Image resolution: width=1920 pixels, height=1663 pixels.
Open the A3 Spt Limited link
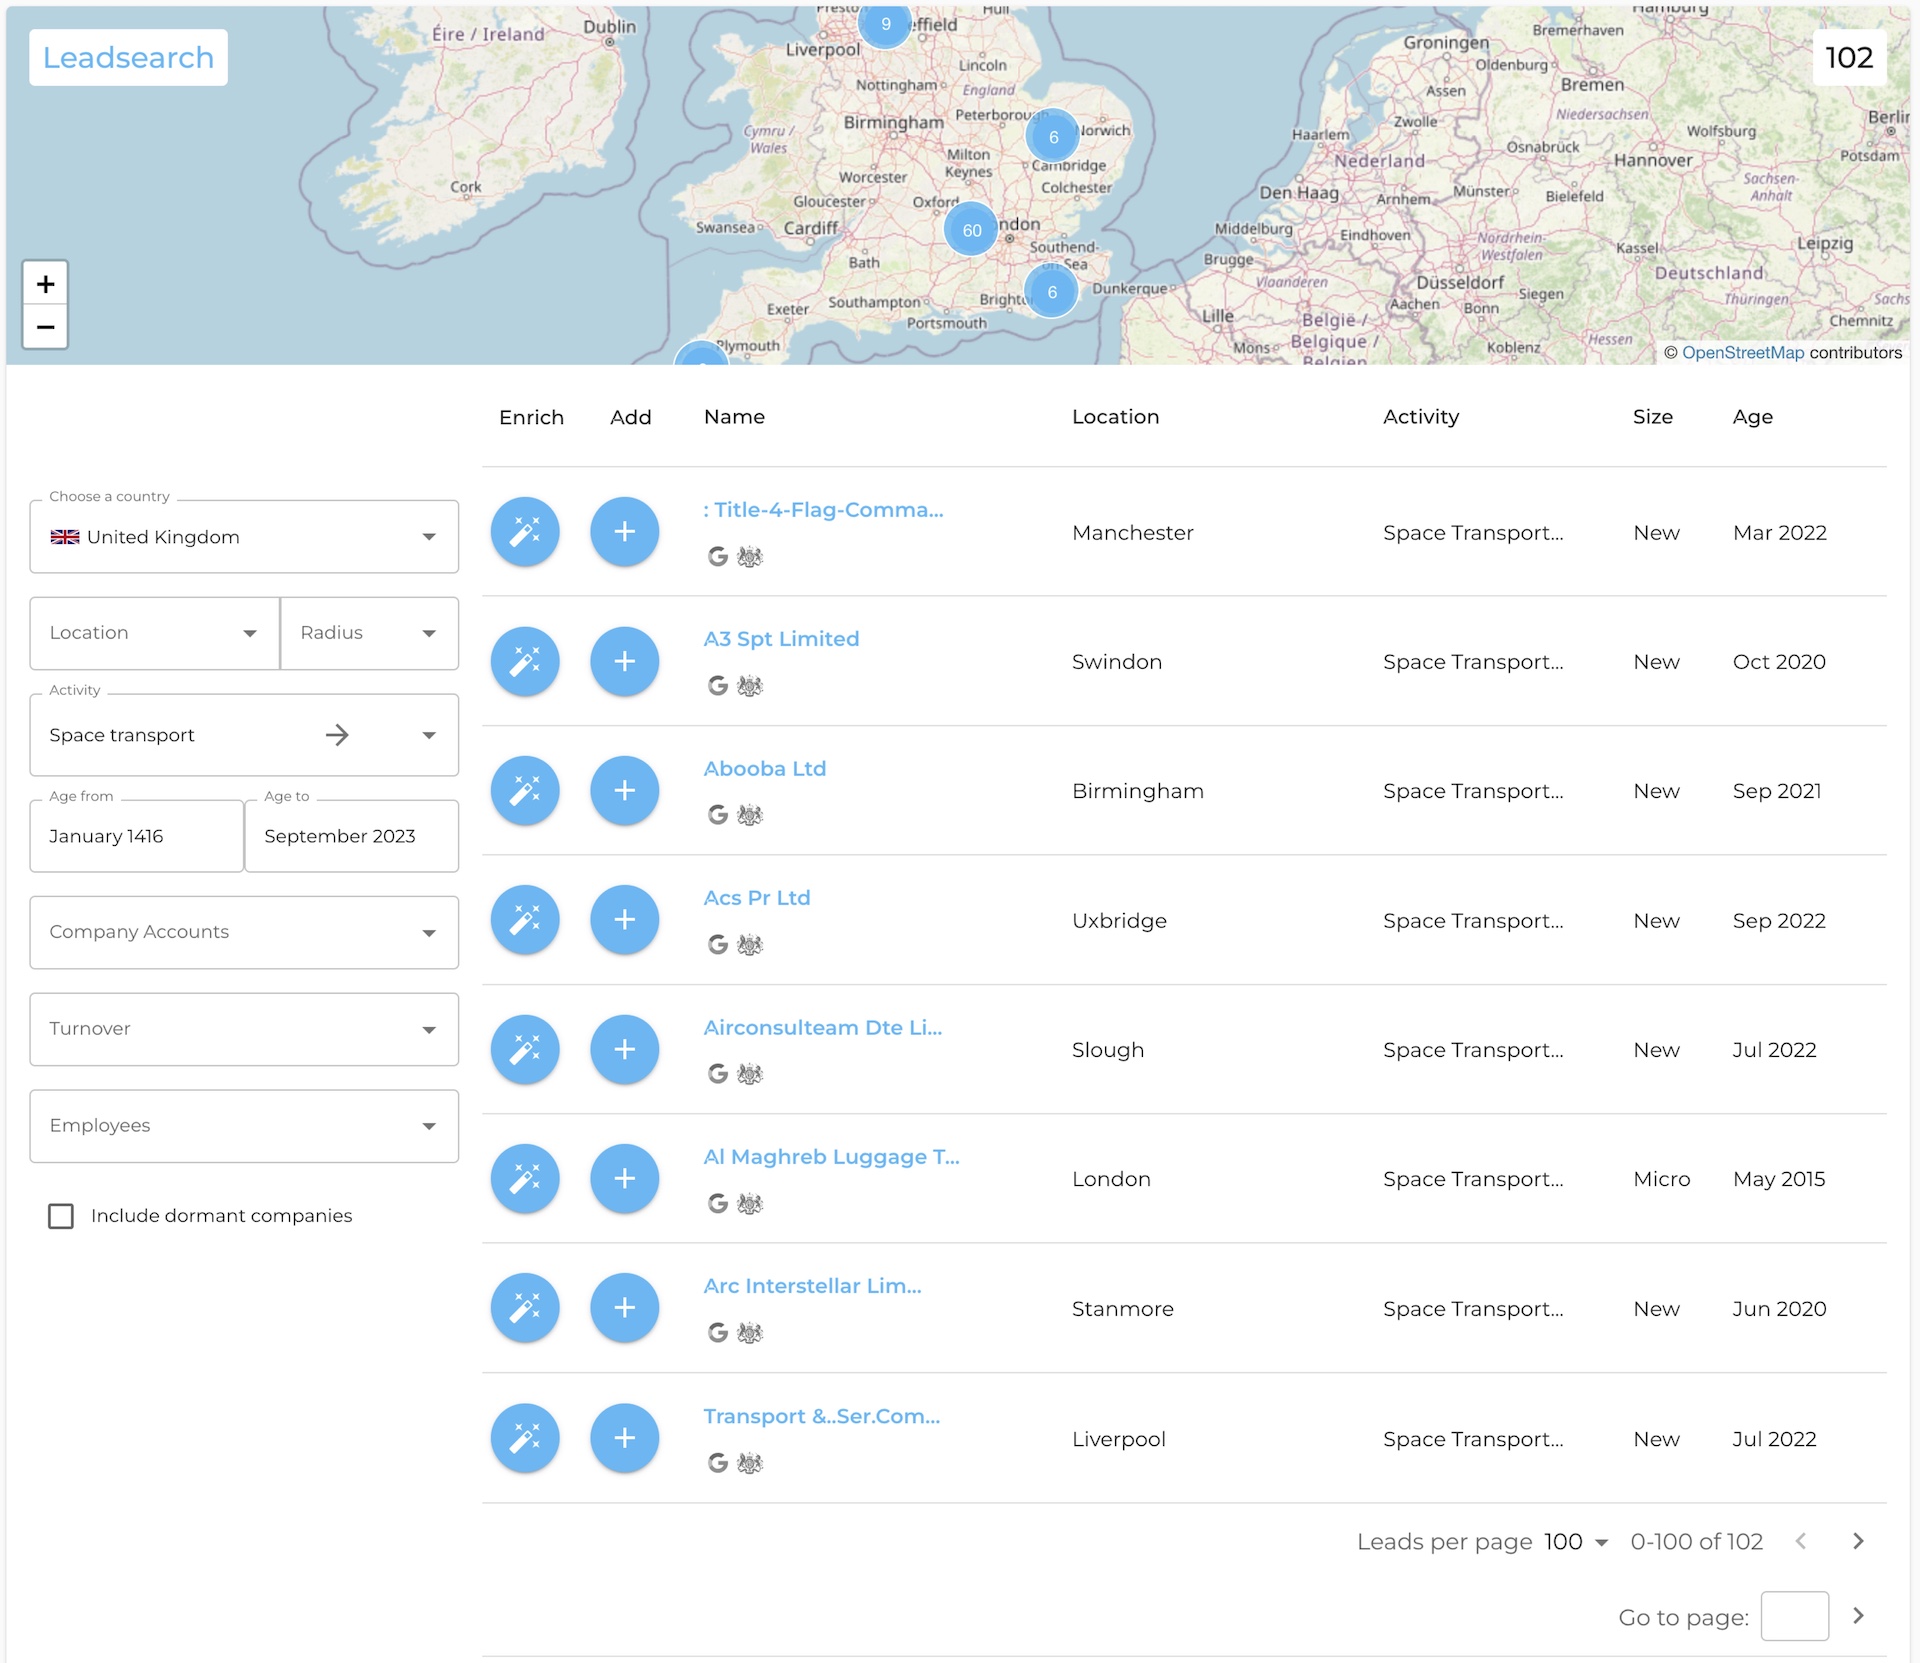[x=781, y=639]
